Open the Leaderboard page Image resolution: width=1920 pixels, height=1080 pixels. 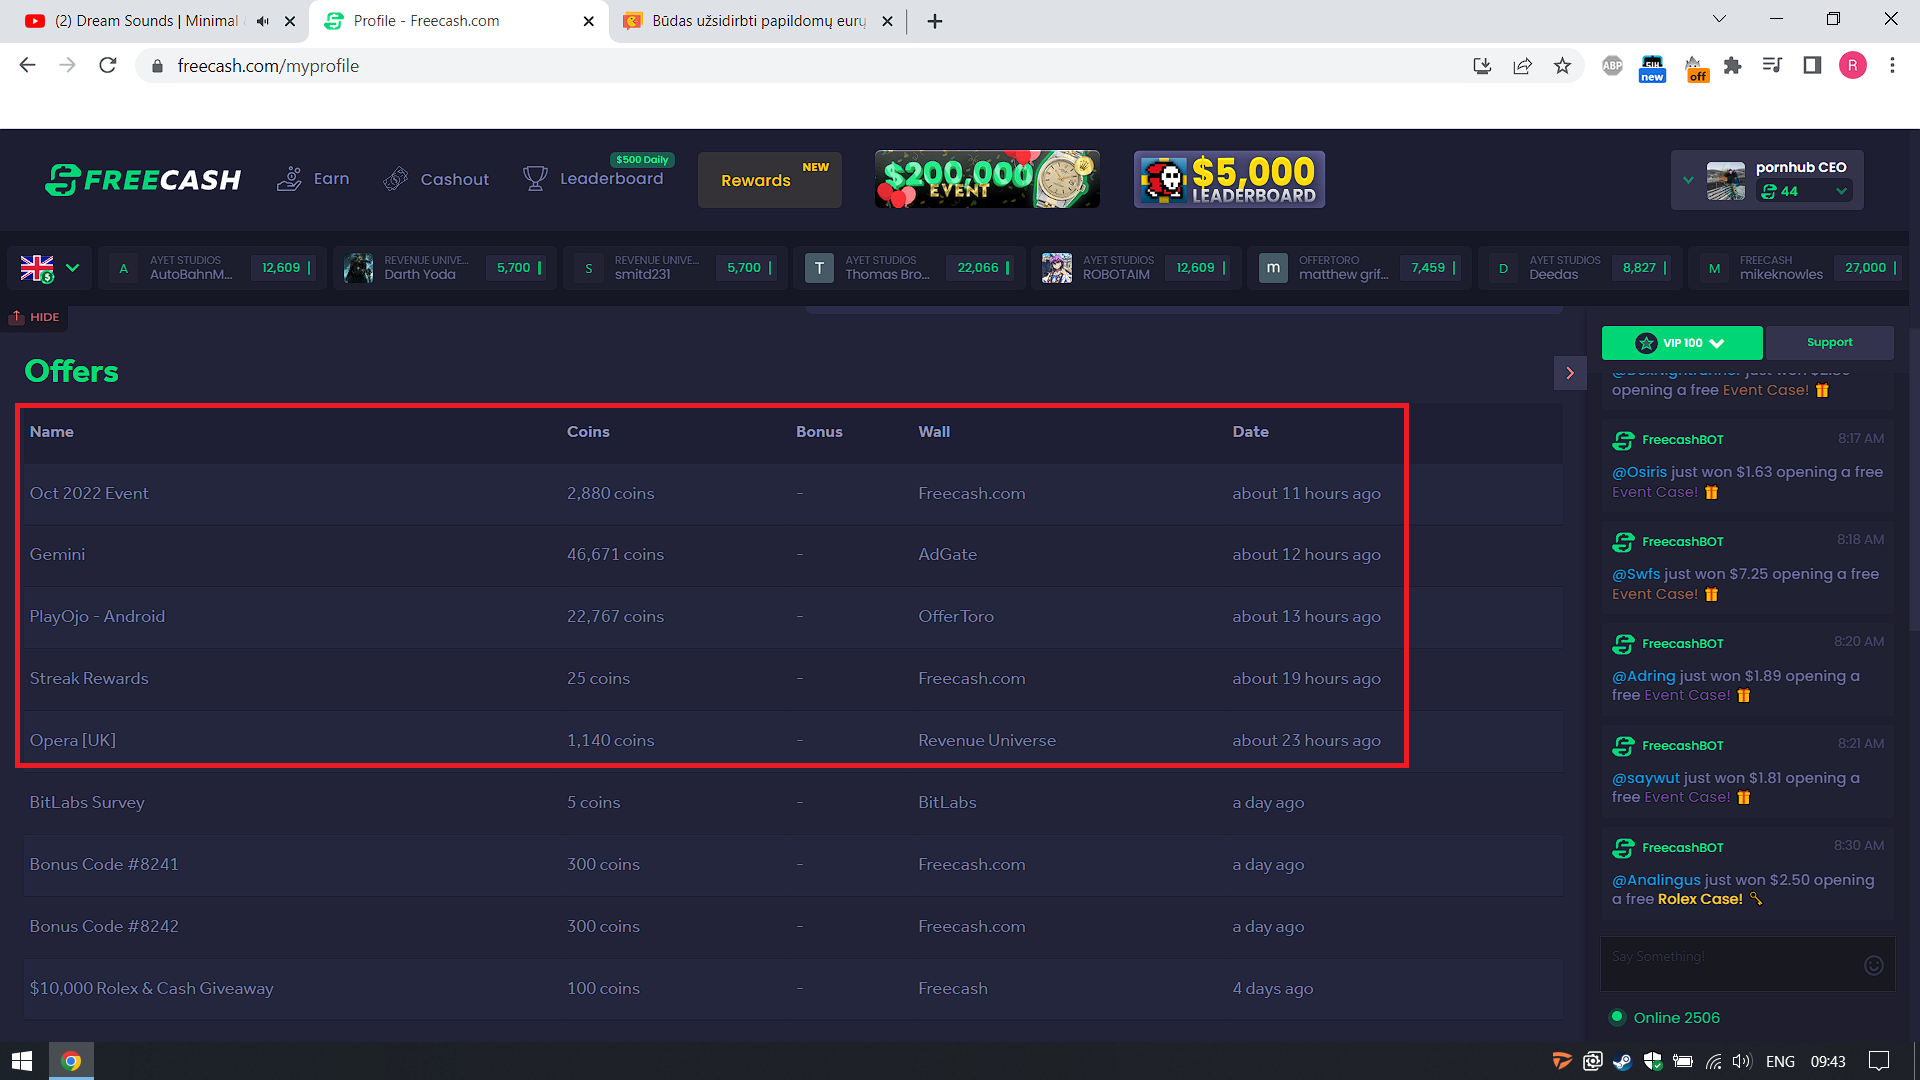pyautogui.click(x=593, y=179)
